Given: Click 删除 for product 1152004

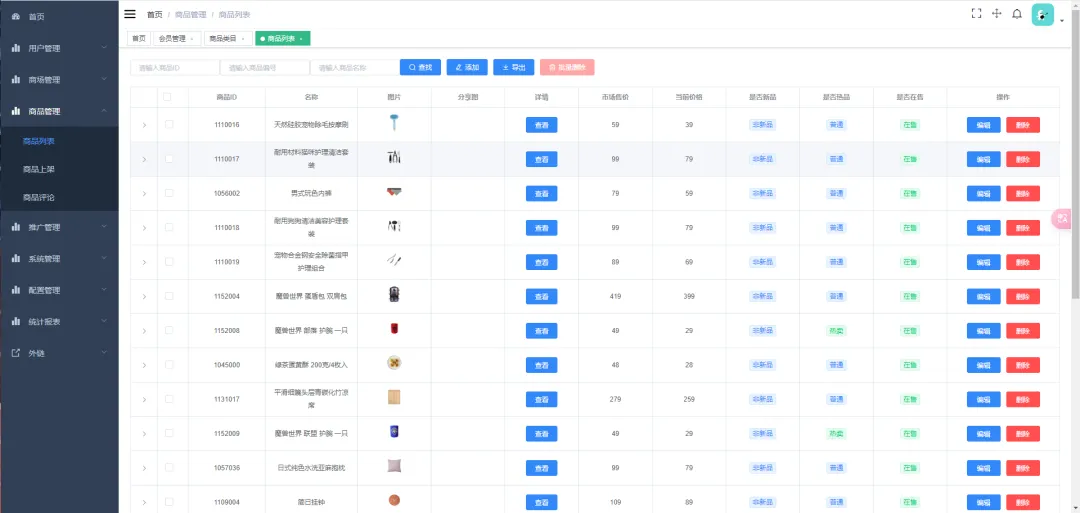Looking at the screenshot, I should tap(1022, 297).
